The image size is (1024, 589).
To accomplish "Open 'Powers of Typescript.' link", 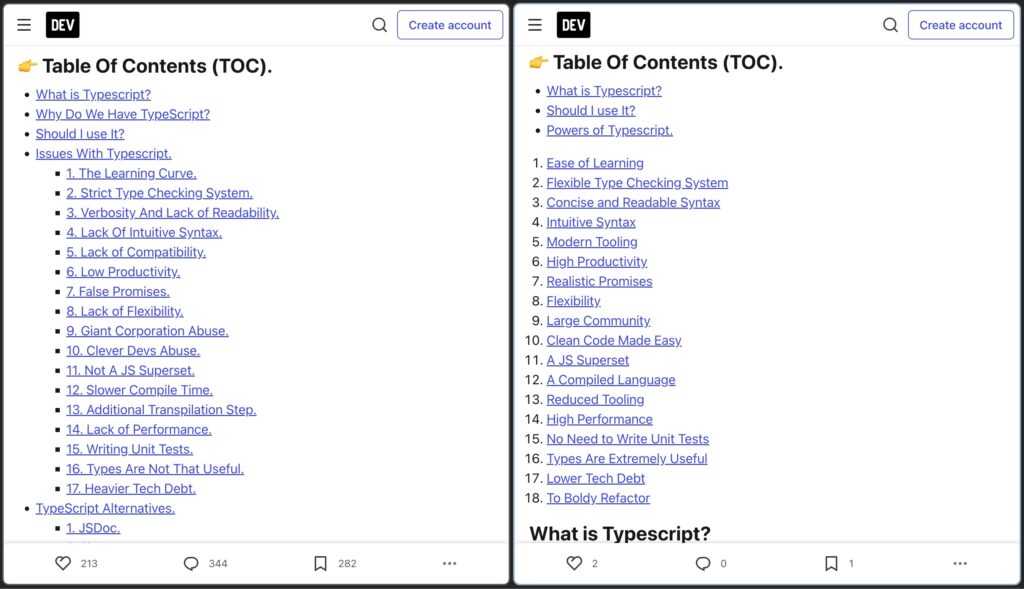I will point(609,130).
